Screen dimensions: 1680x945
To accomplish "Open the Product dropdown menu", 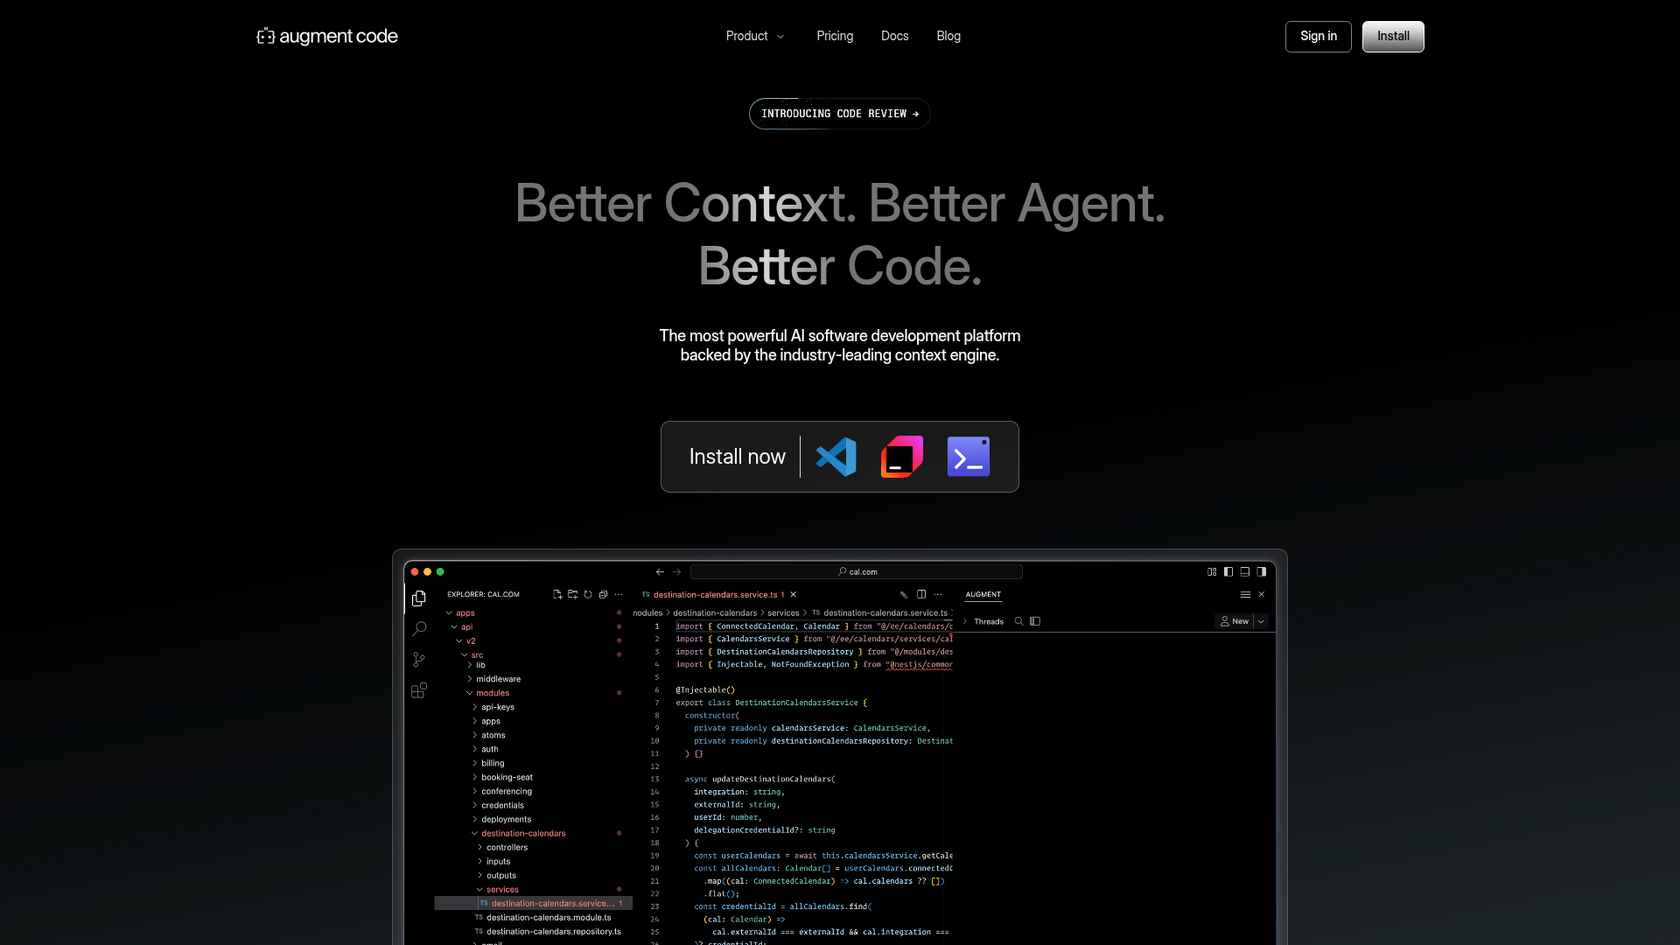I will [754, 36].
